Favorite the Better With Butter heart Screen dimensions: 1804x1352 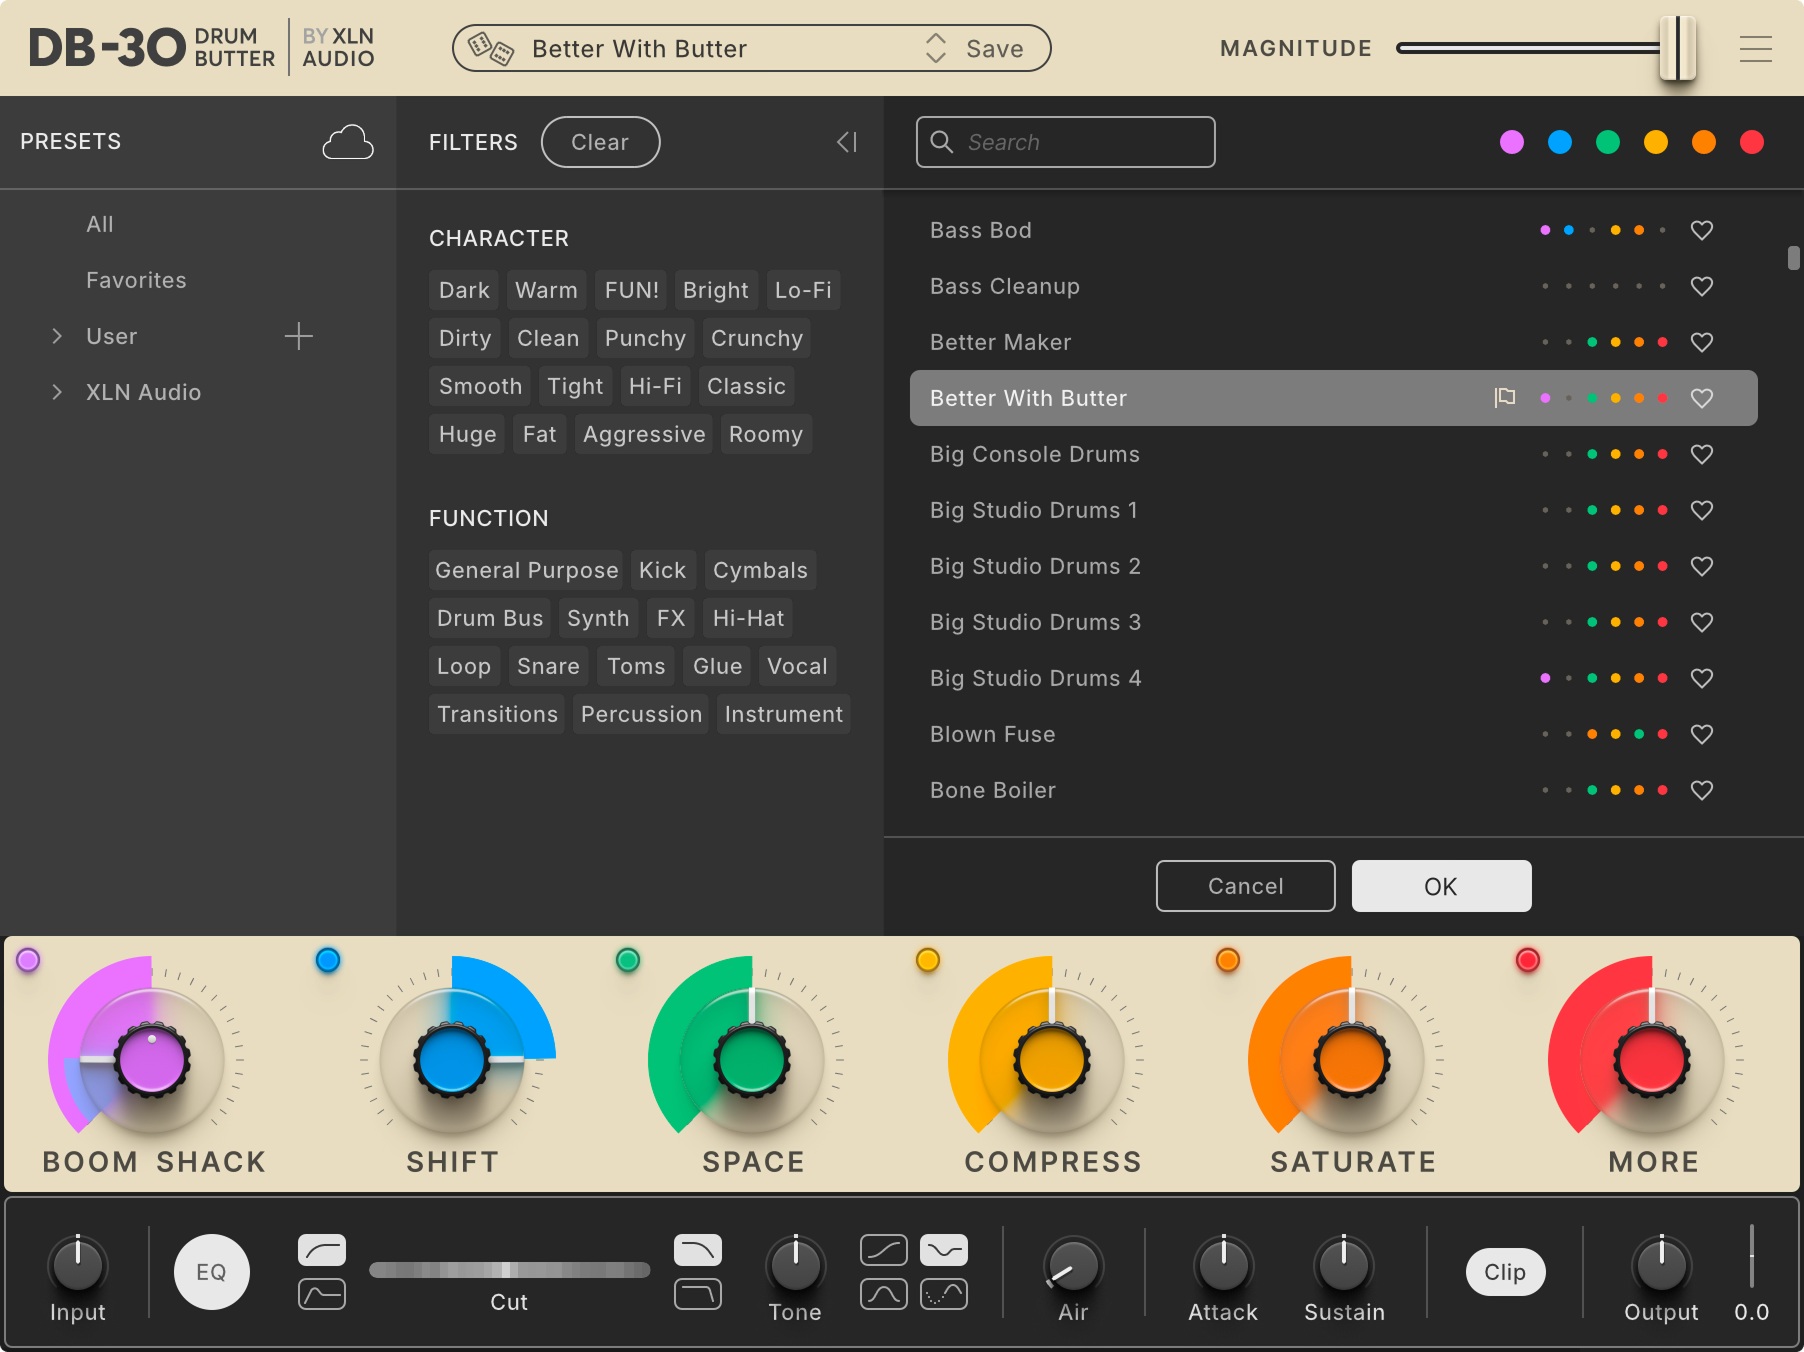tap(1701, 398)
